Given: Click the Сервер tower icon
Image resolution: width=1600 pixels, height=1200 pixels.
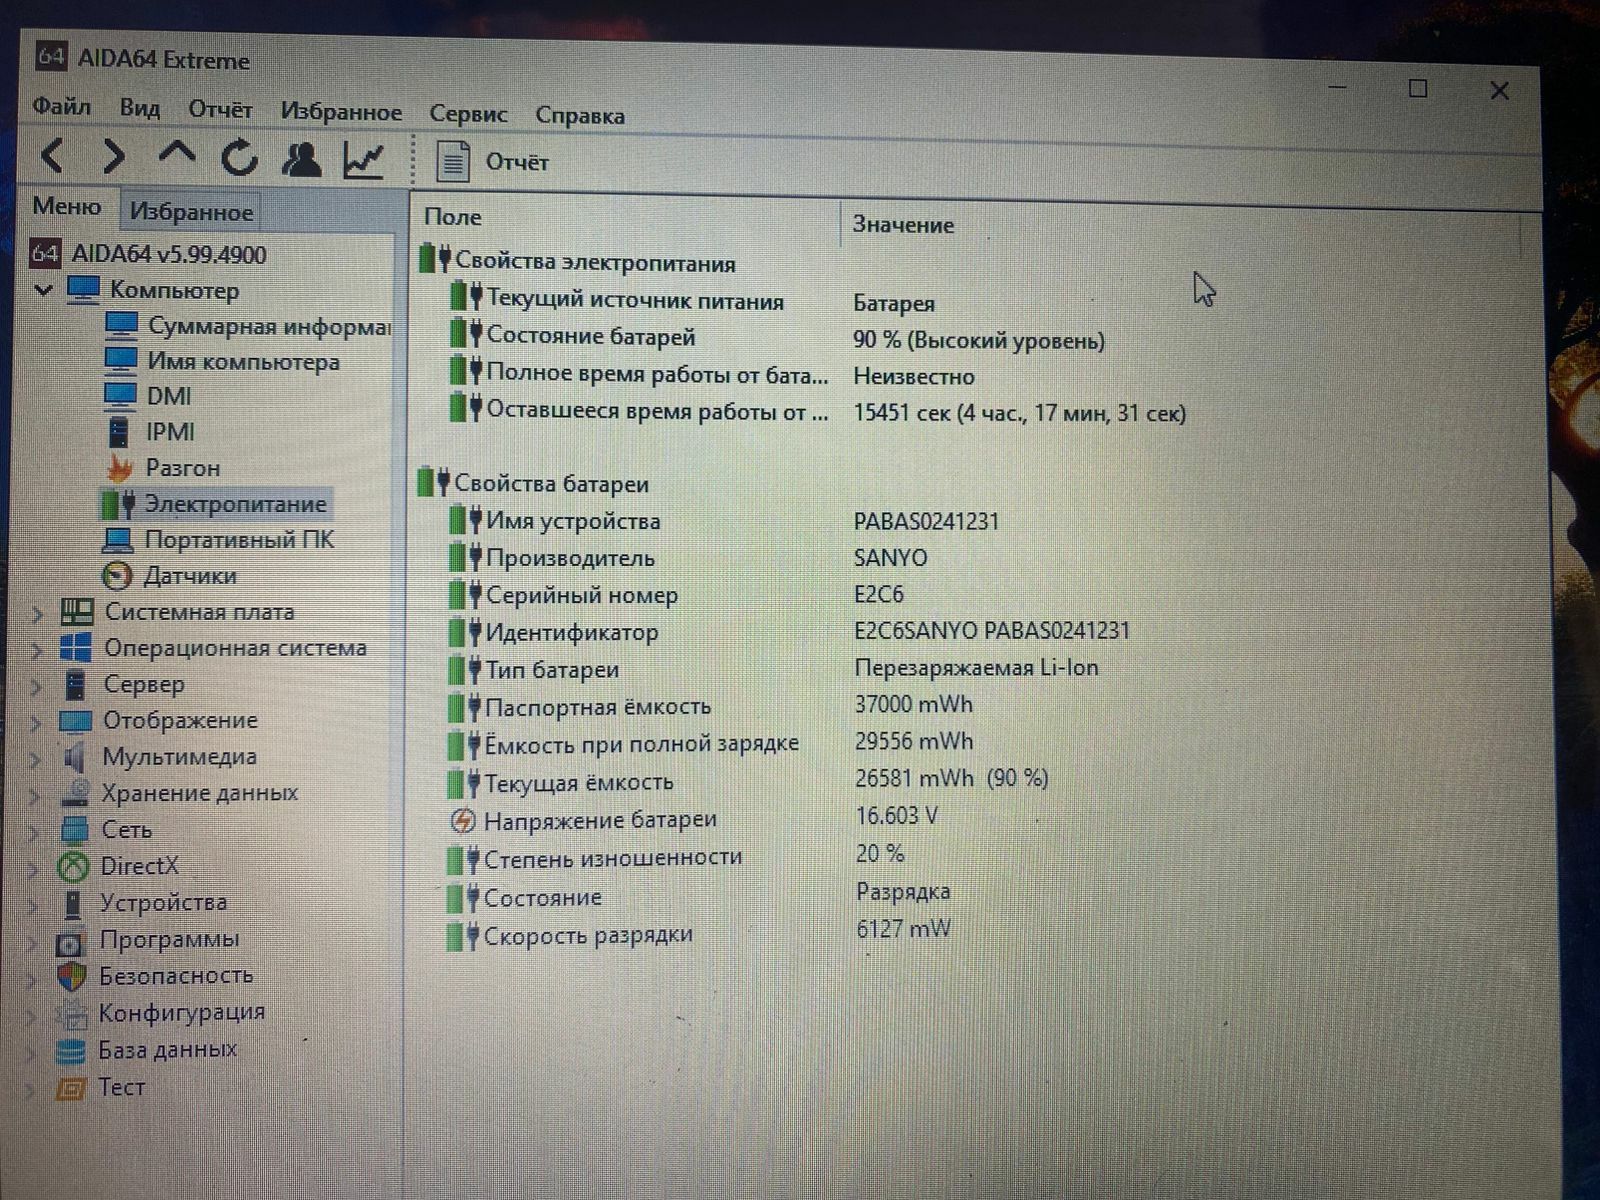Looking at the screenshot, I should tap(74, 684).
